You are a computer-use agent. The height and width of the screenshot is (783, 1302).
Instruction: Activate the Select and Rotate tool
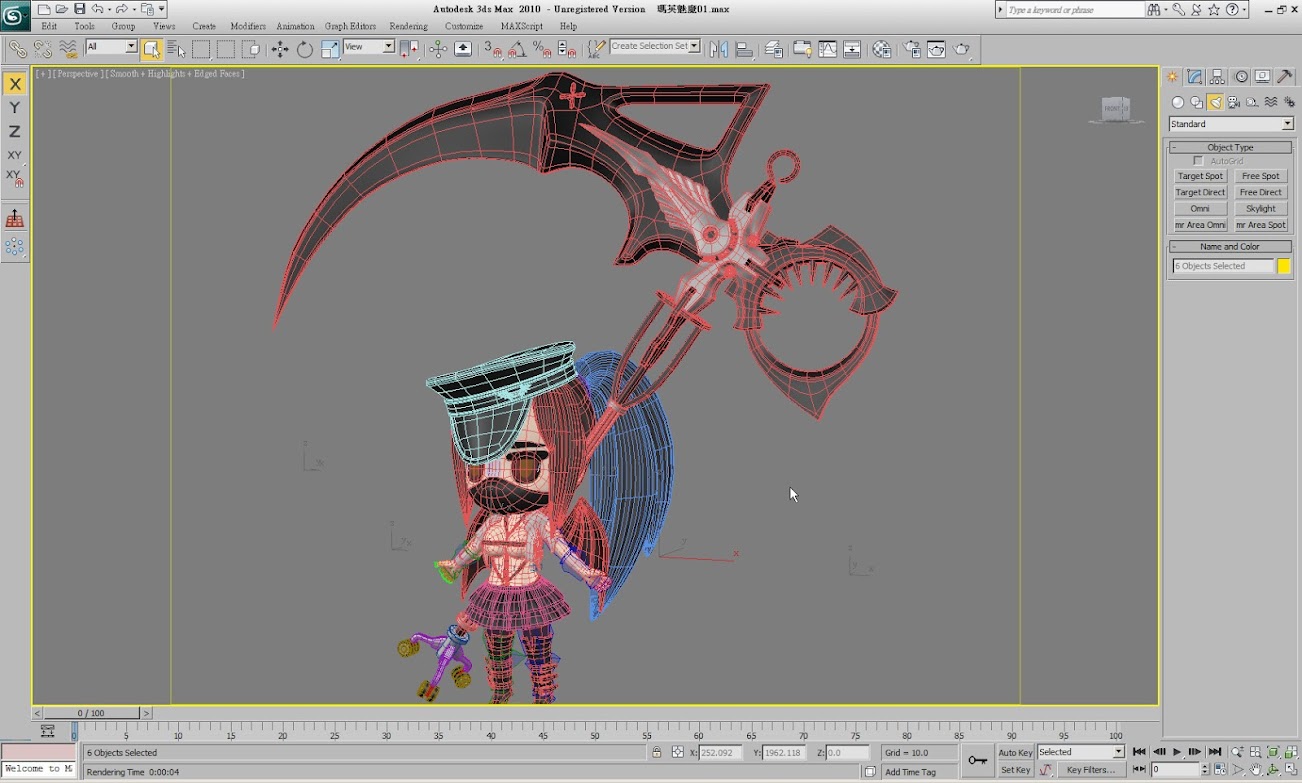click(305, 48)
